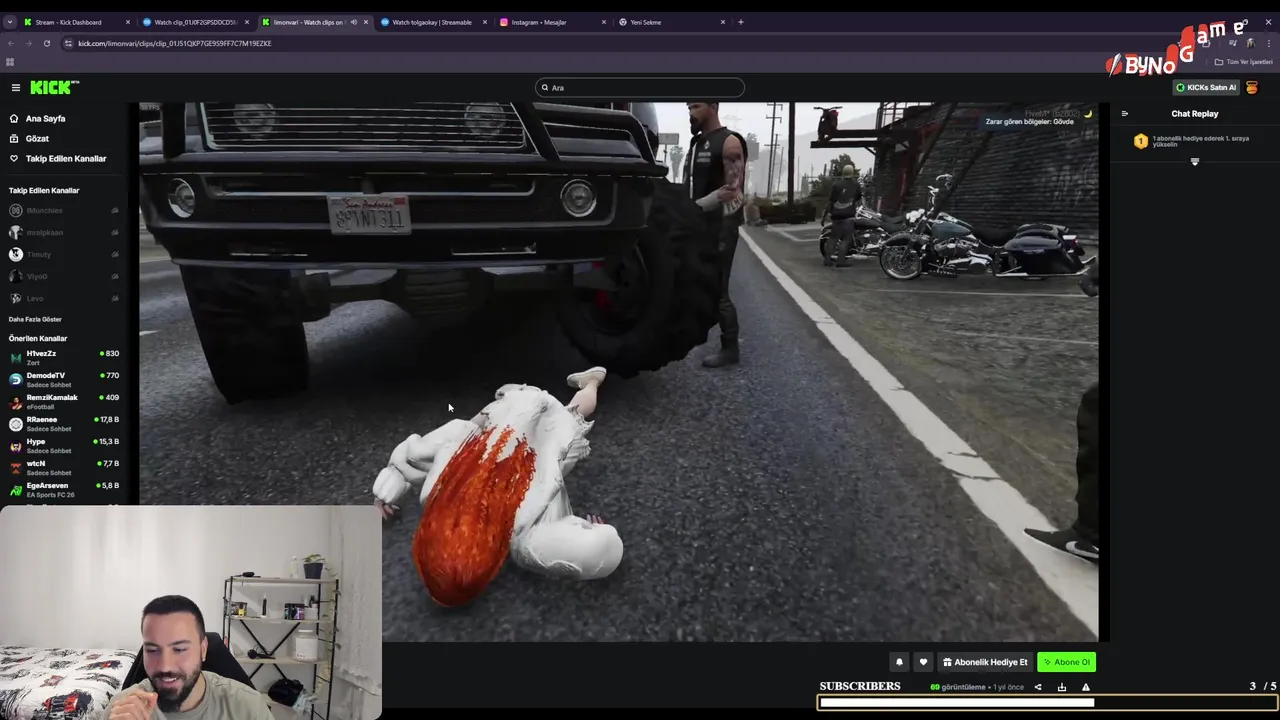Image resolution: width=1280 pixels, height=720 pixels.
Task: Click the gold rank one badge in chat
Action: coord(1140,142)
